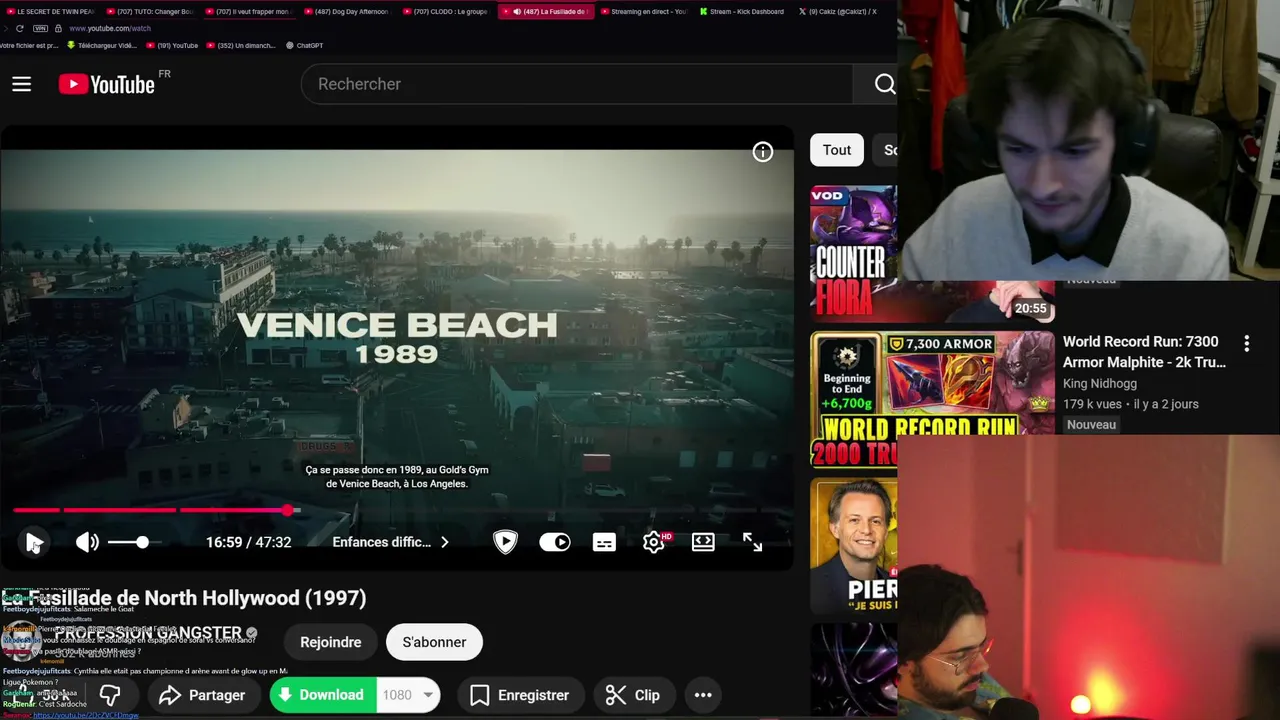Switch to 'Stream - Kick Dashboard' tab
The width and height of the screenshot is (1280, 720).
click(742, 12)
